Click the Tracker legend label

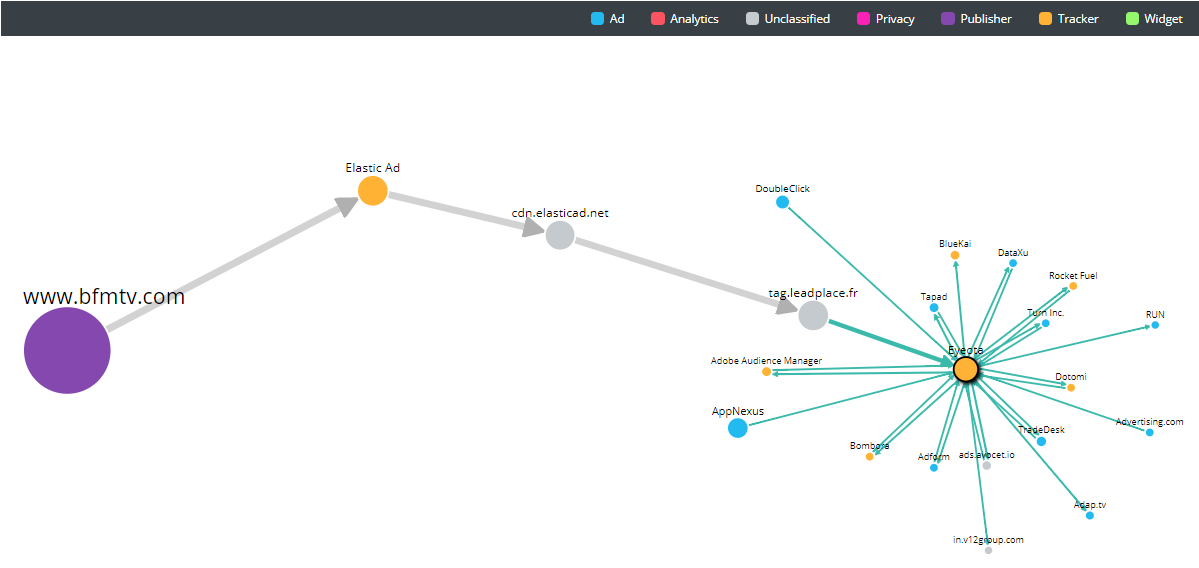pyautogui.click(x=1078, y=19)
